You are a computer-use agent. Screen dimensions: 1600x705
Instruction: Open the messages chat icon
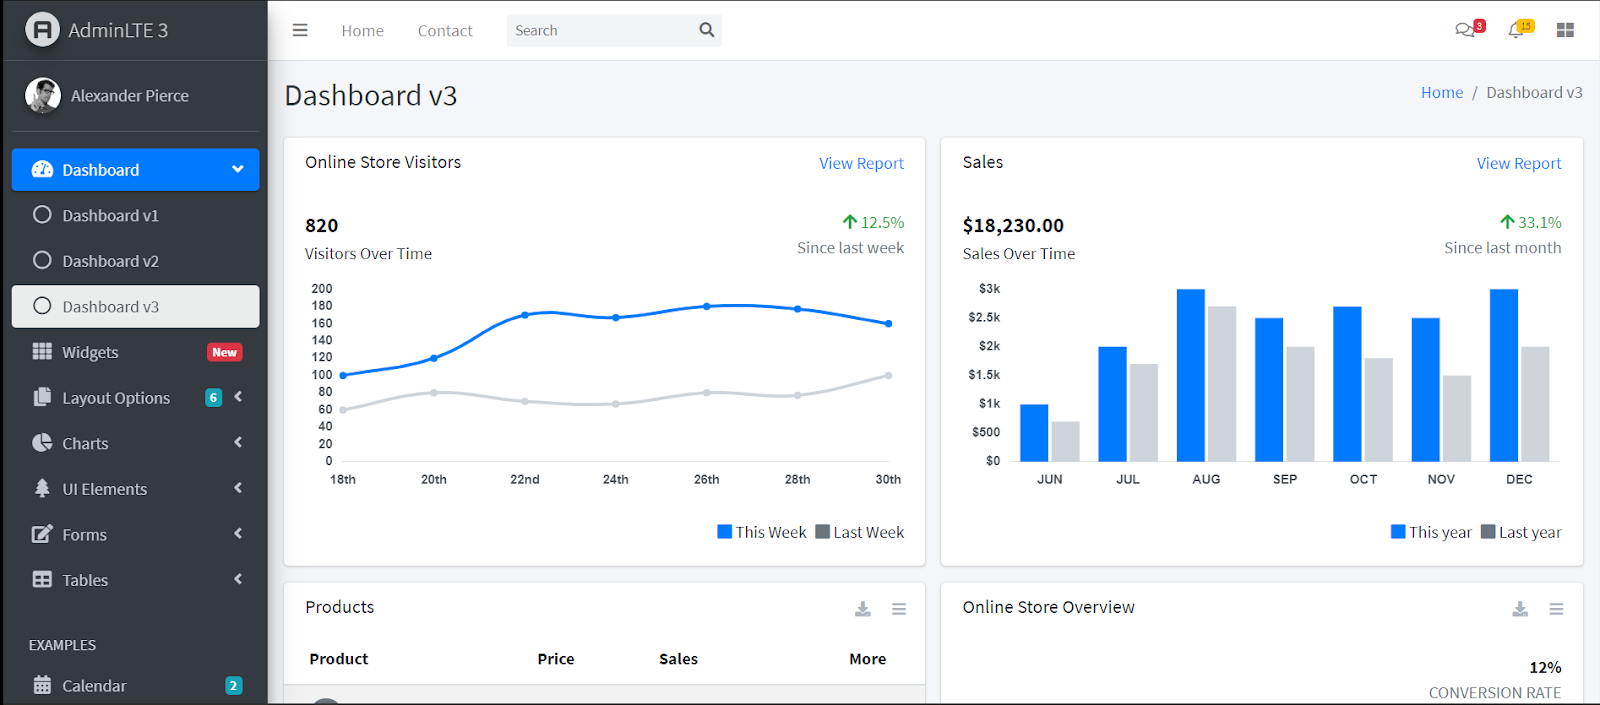click(x=1464, y=30)
